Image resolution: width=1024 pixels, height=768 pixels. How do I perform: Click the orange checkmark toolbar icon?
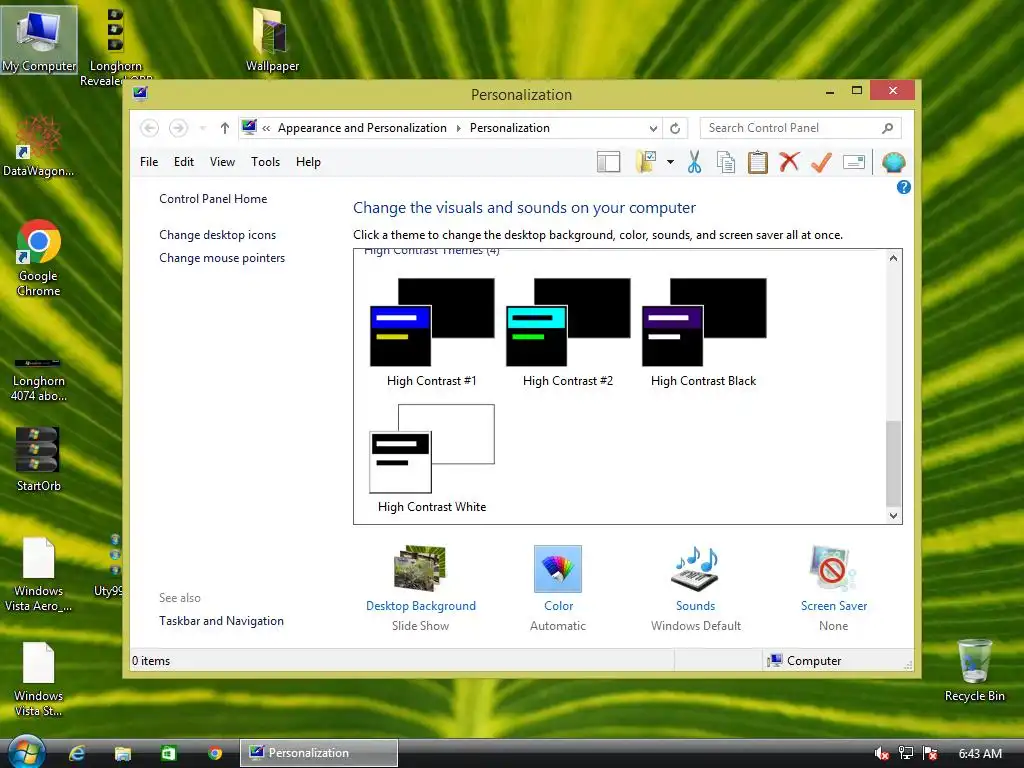tap(821, 162)
